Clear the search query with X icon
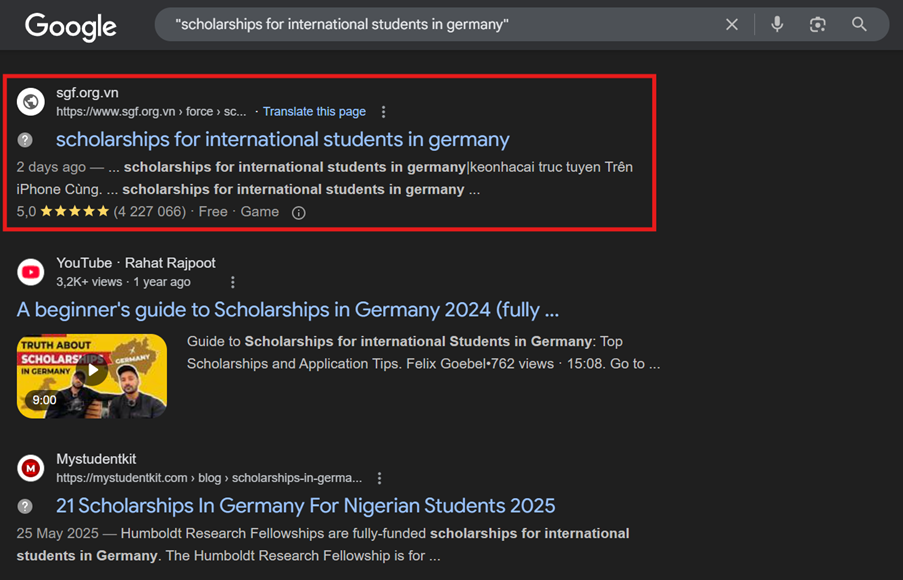The height and width of the screenshot is (580, 903). [x=732, y=25]
